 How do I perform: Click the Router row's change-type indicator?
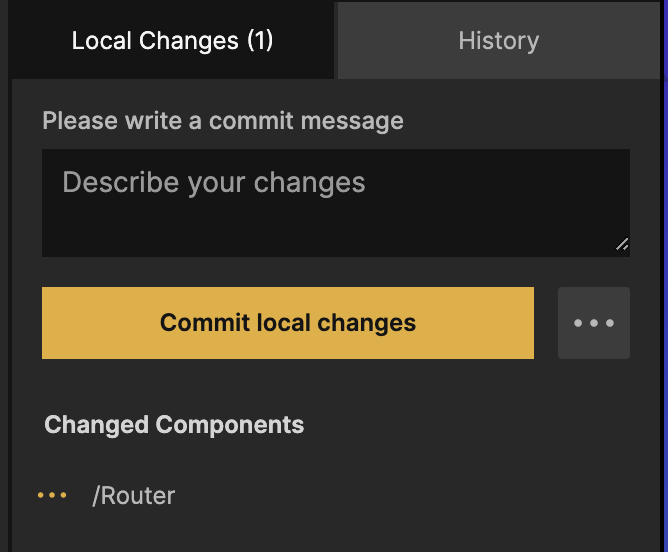click(52, 495)
